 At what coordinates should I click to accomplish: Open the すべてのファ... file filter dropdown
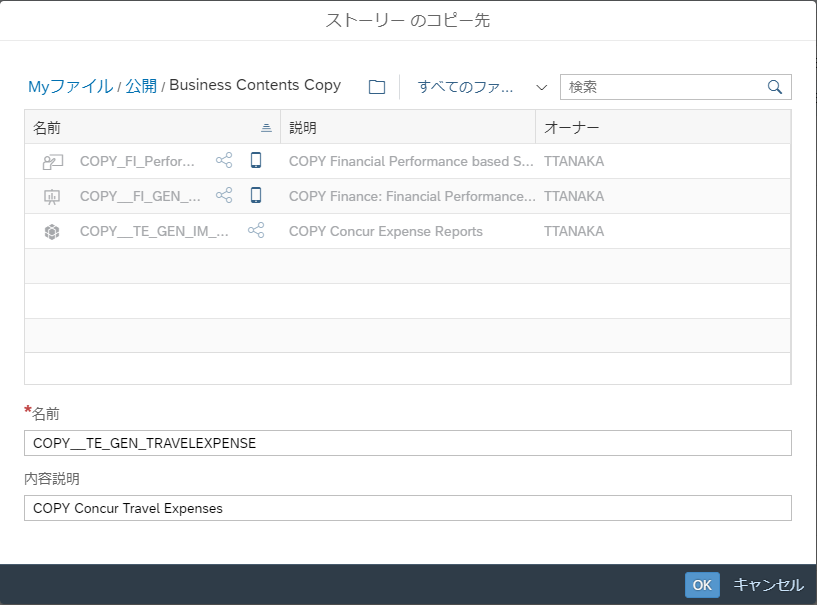482,87
